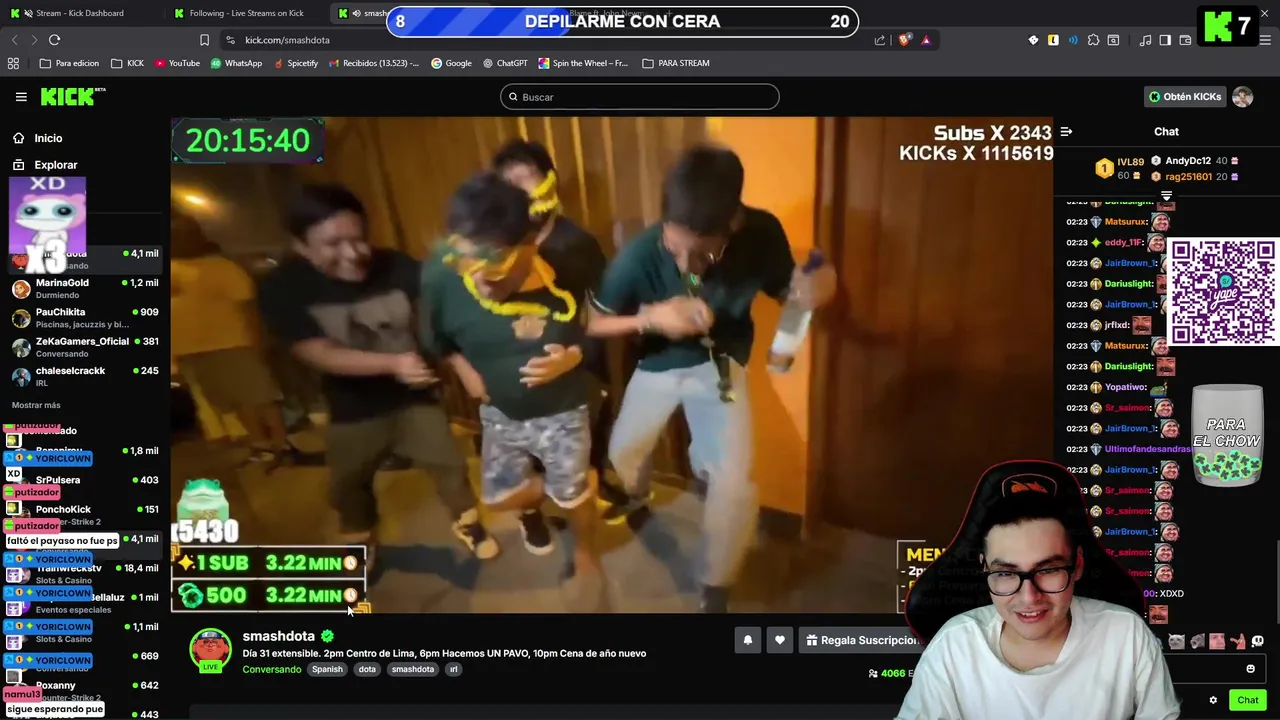Viewport: 1280px width, 720px height.
Task: Open the Conversando category link
Action: tap(271, 669)
